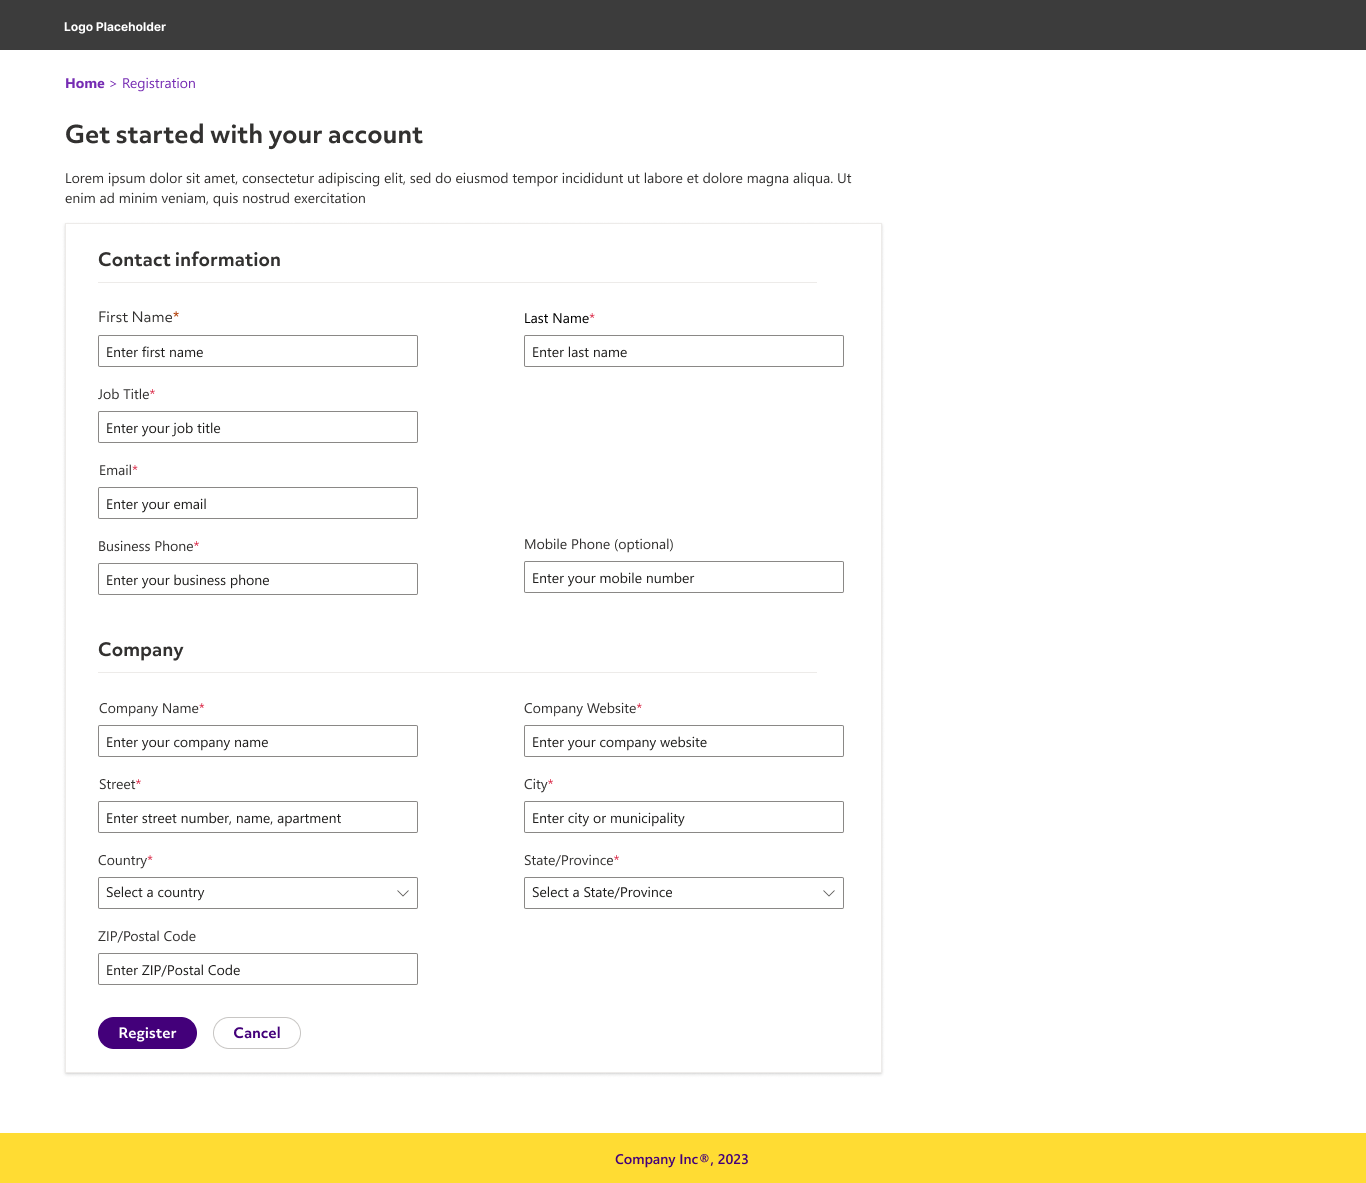Viewport: 1366px width, 1183px height.
Task: Click the Street field label
Action: 120,784
